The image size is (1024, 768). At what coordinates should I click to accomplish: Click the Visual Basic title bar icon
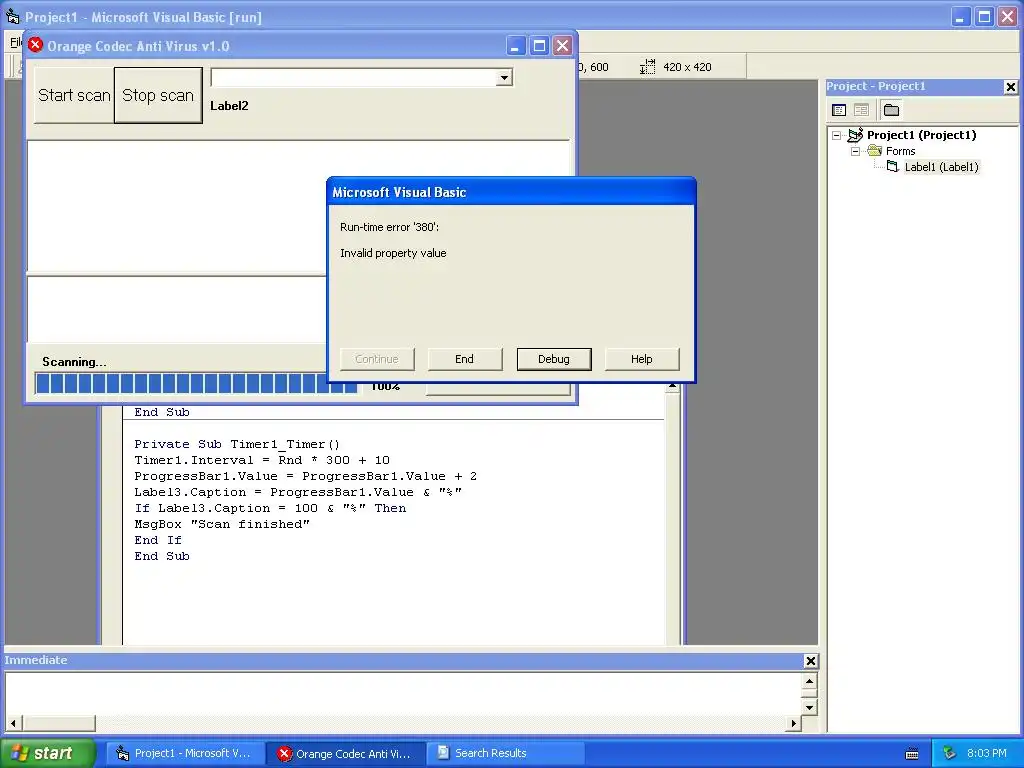tap(12, 17)
